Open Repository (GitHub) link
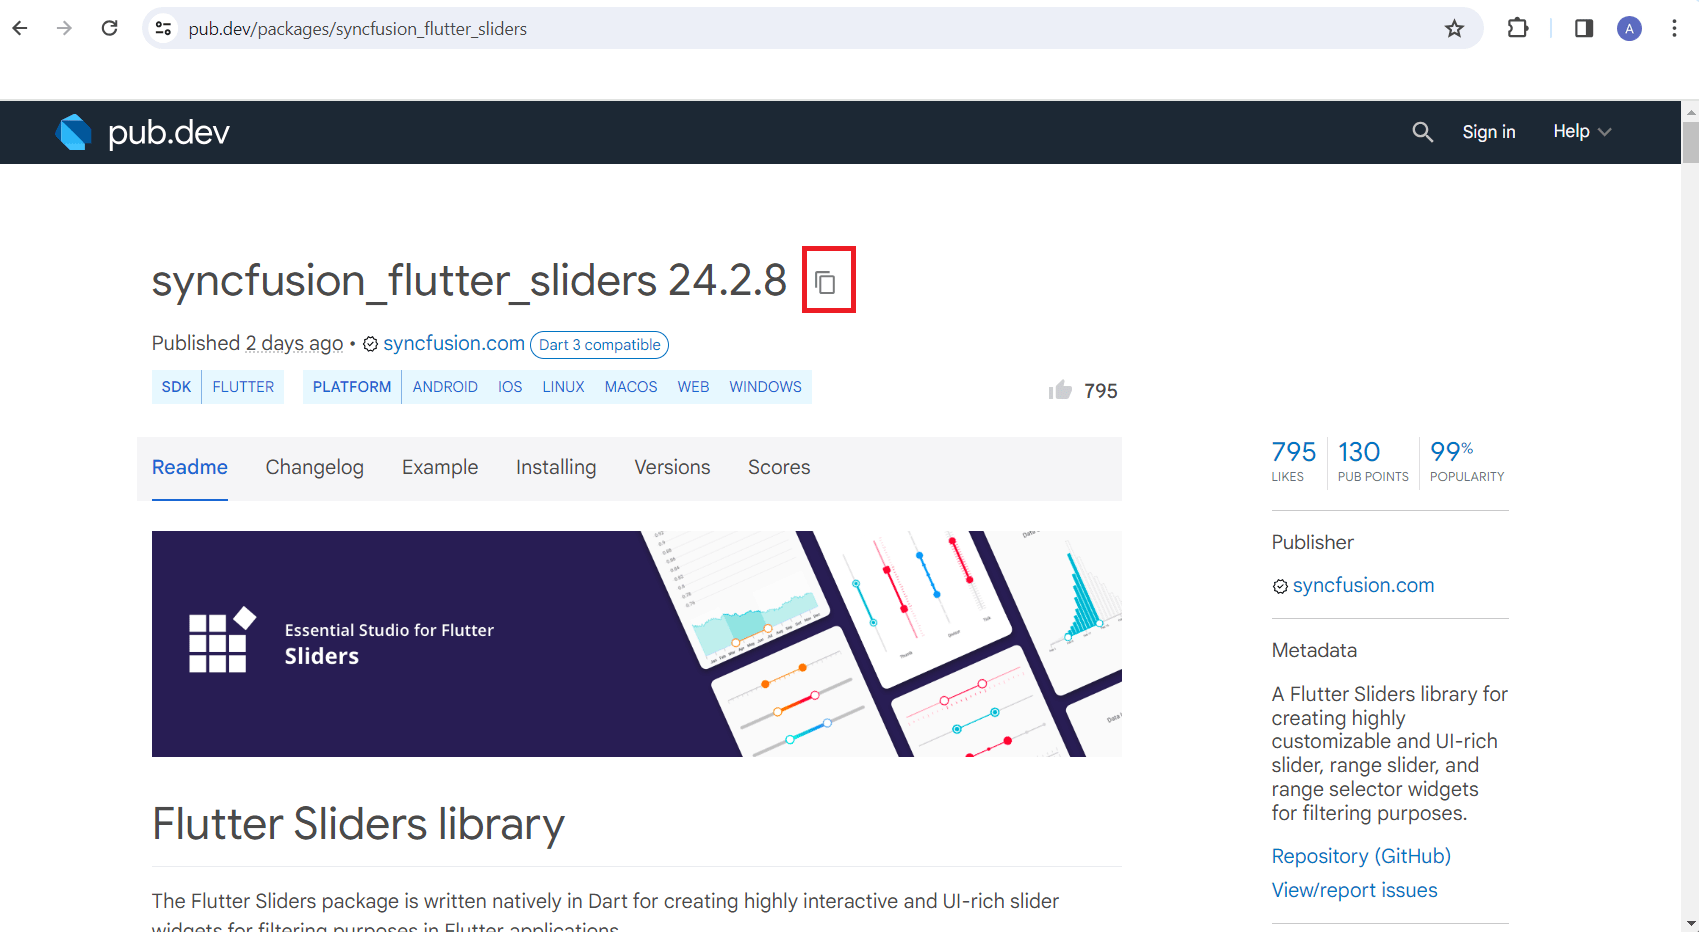 pyautogui.click(x=1361, y=856)
